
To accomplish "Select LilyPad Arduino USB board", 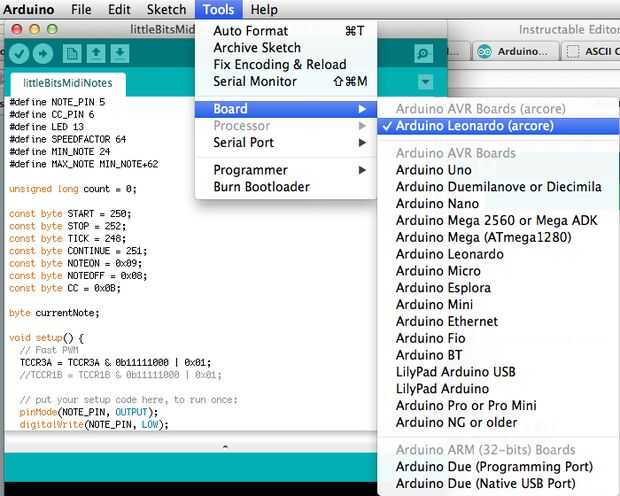I will [x=498, y=372].
